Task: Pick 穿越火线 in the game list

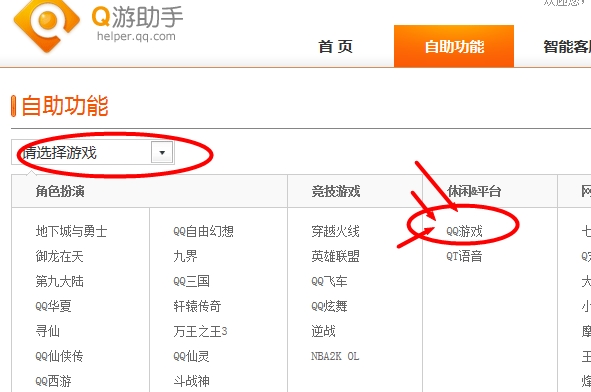Action: 335,231
